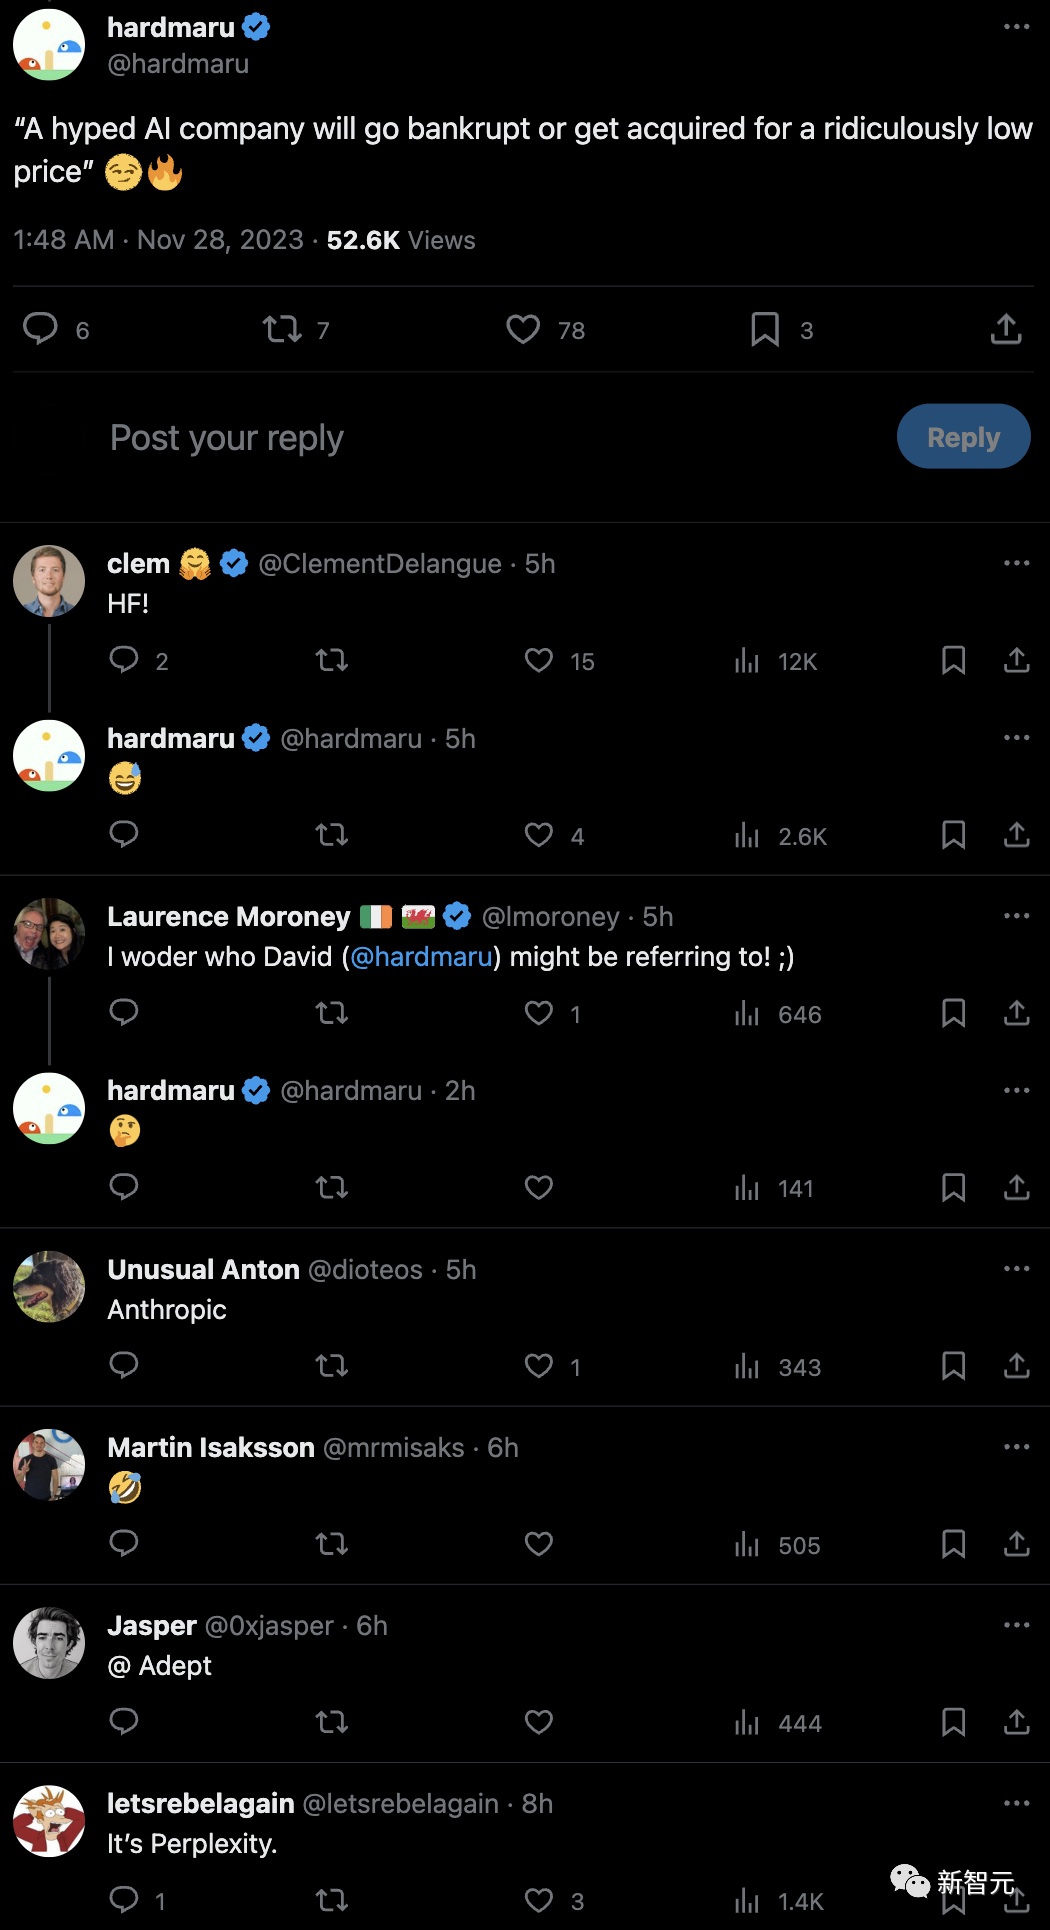This screenshot has width=1050, height=1930.
Task: Like hardmaru's main post
Action: pyautogui.click(x=523, y=329)
